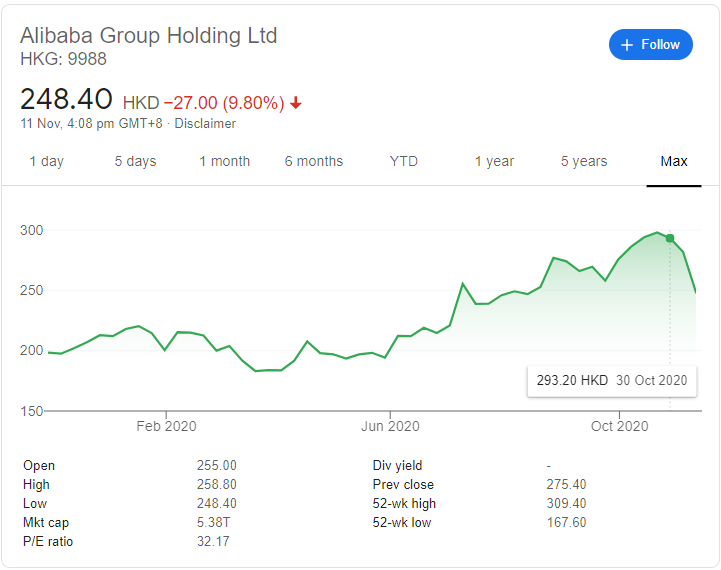Click the Alibaba Group Holding Ltd title

[149, 36]
